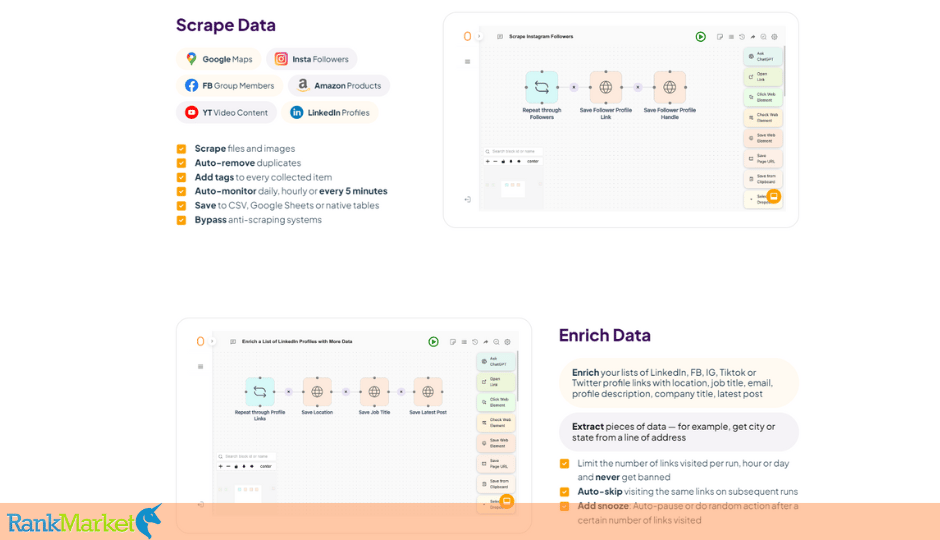
Task: Open settings gear in Enrich LinkedIn editor
Action: pos(507,342)
